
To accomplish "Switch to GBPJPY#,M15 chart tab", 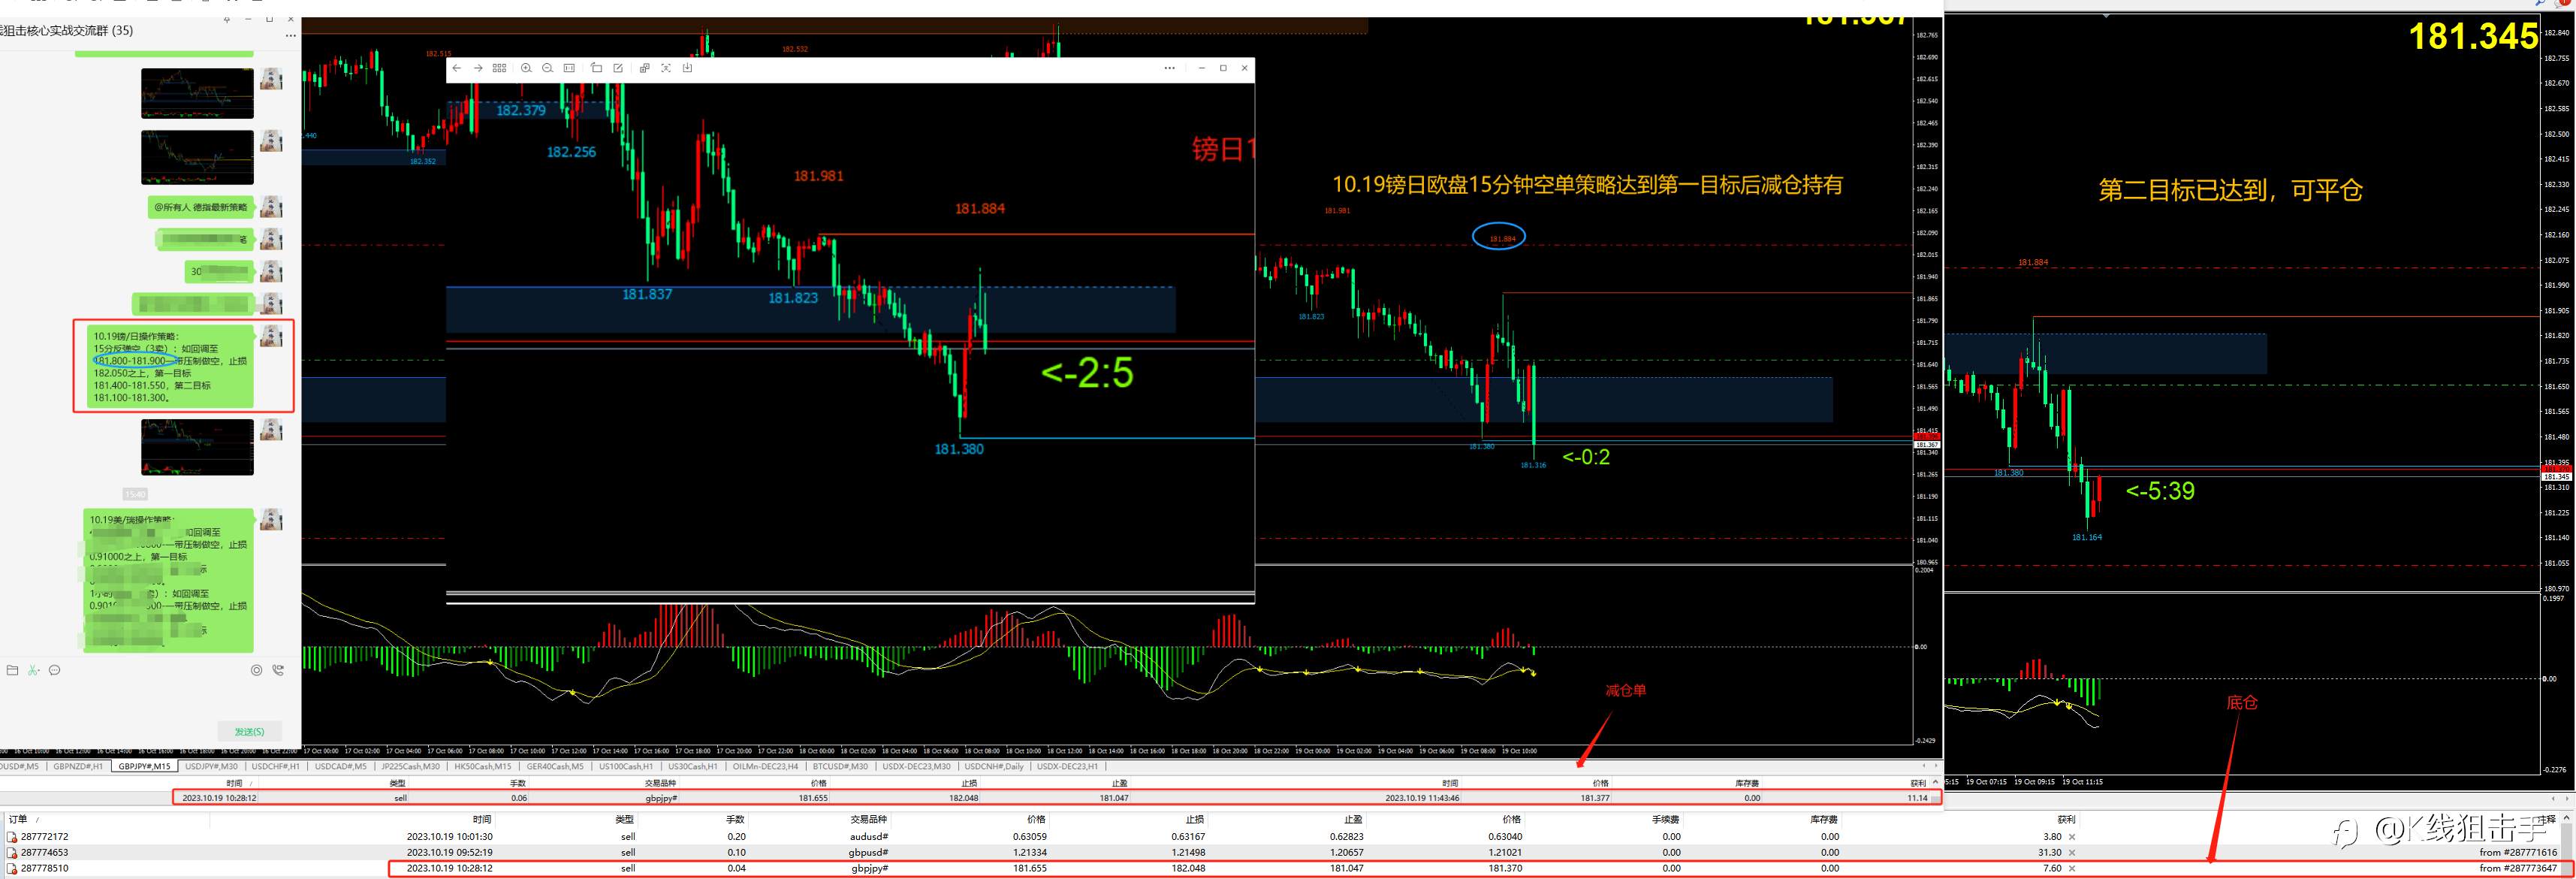I will [x=144, y=767].
